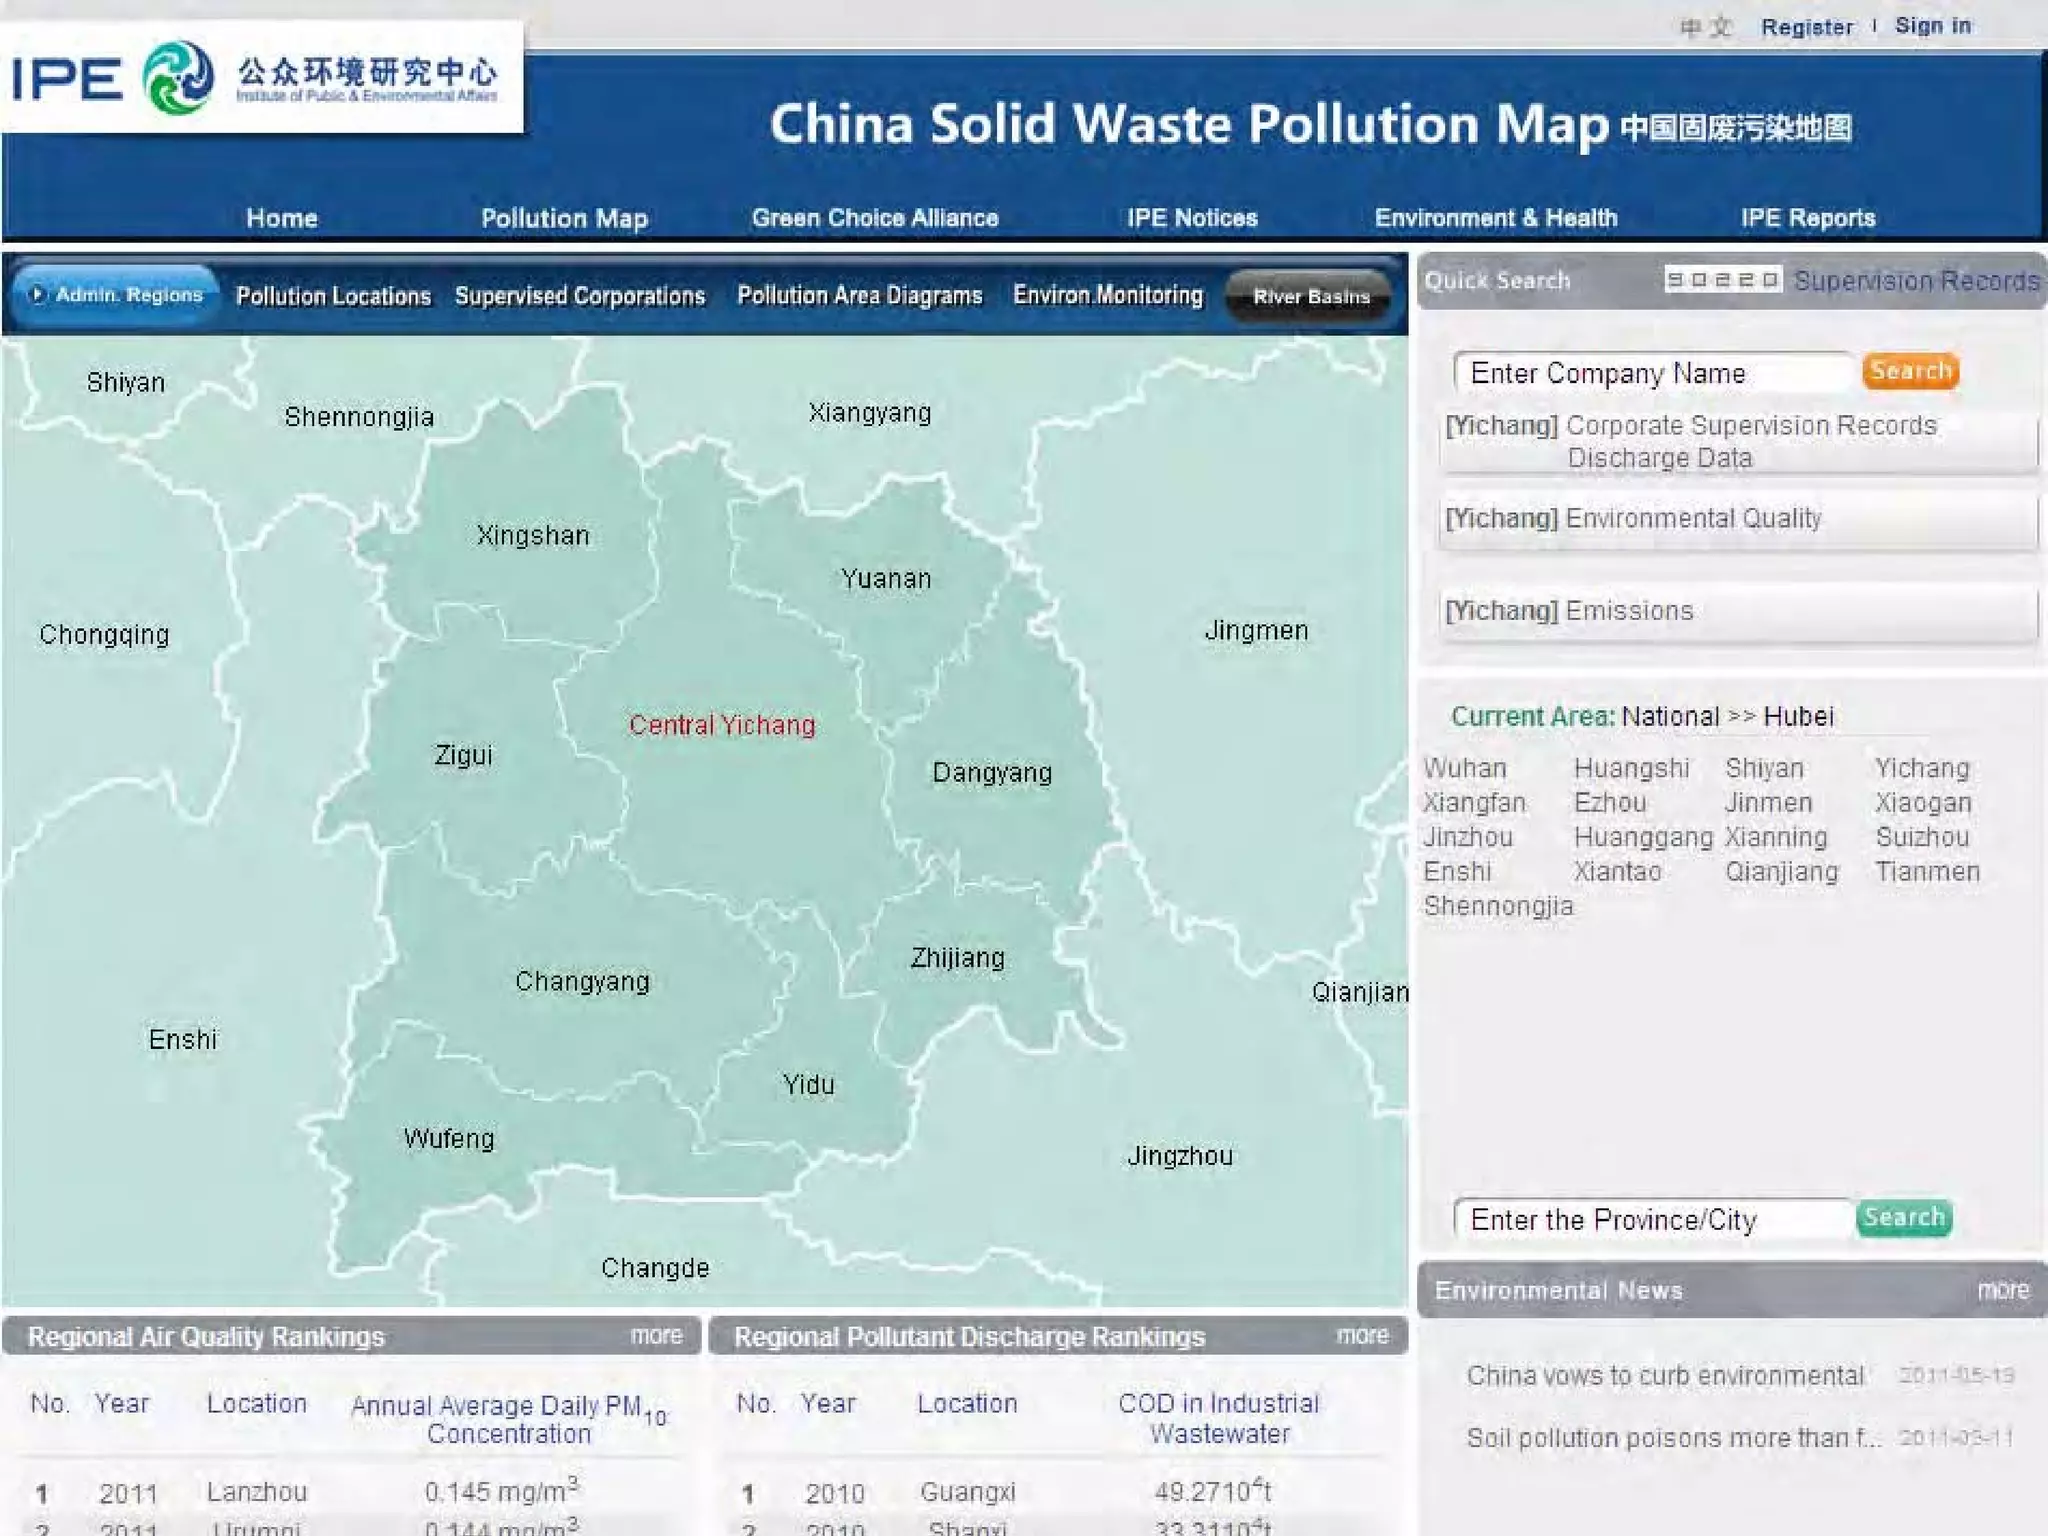Open the Pollution Map menu
The image size is (2048, 1536).
click(564, 218)
